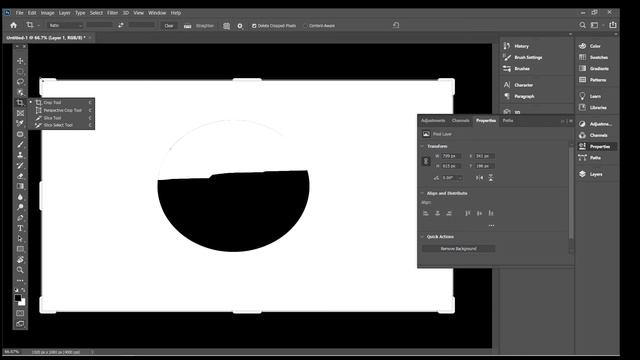640x360 pixels.
Task: Toggle link width and height proportions
Action: click(426, 161)
